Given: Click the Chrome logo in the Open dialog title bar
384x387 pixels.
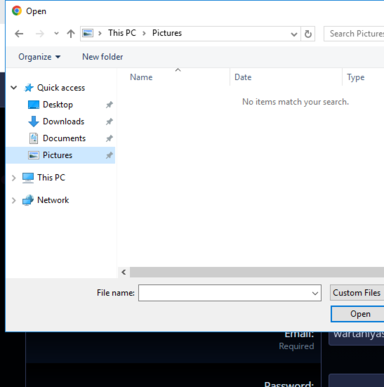Looking at the screenshot, I should pyautogui.click(x=17, y=11).
